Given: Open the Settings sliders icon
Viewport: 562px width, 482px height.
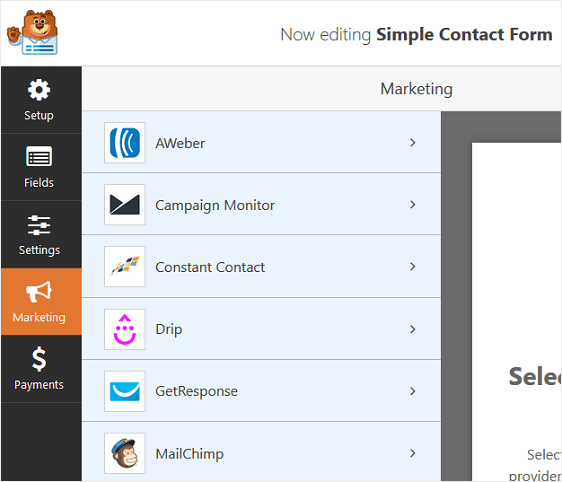Looking at the screenshot, I should (39, 225).
